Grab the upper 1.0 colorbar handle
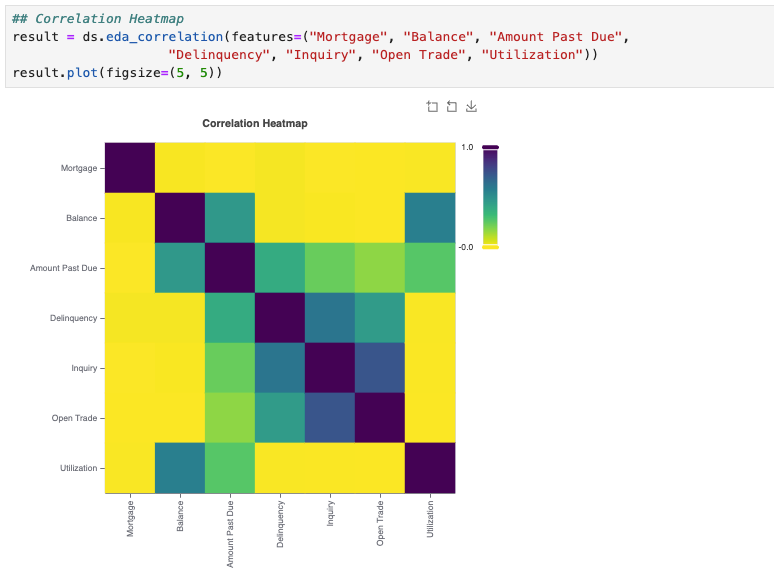Screen dimensions: 774x578 [x=490, y=147]
